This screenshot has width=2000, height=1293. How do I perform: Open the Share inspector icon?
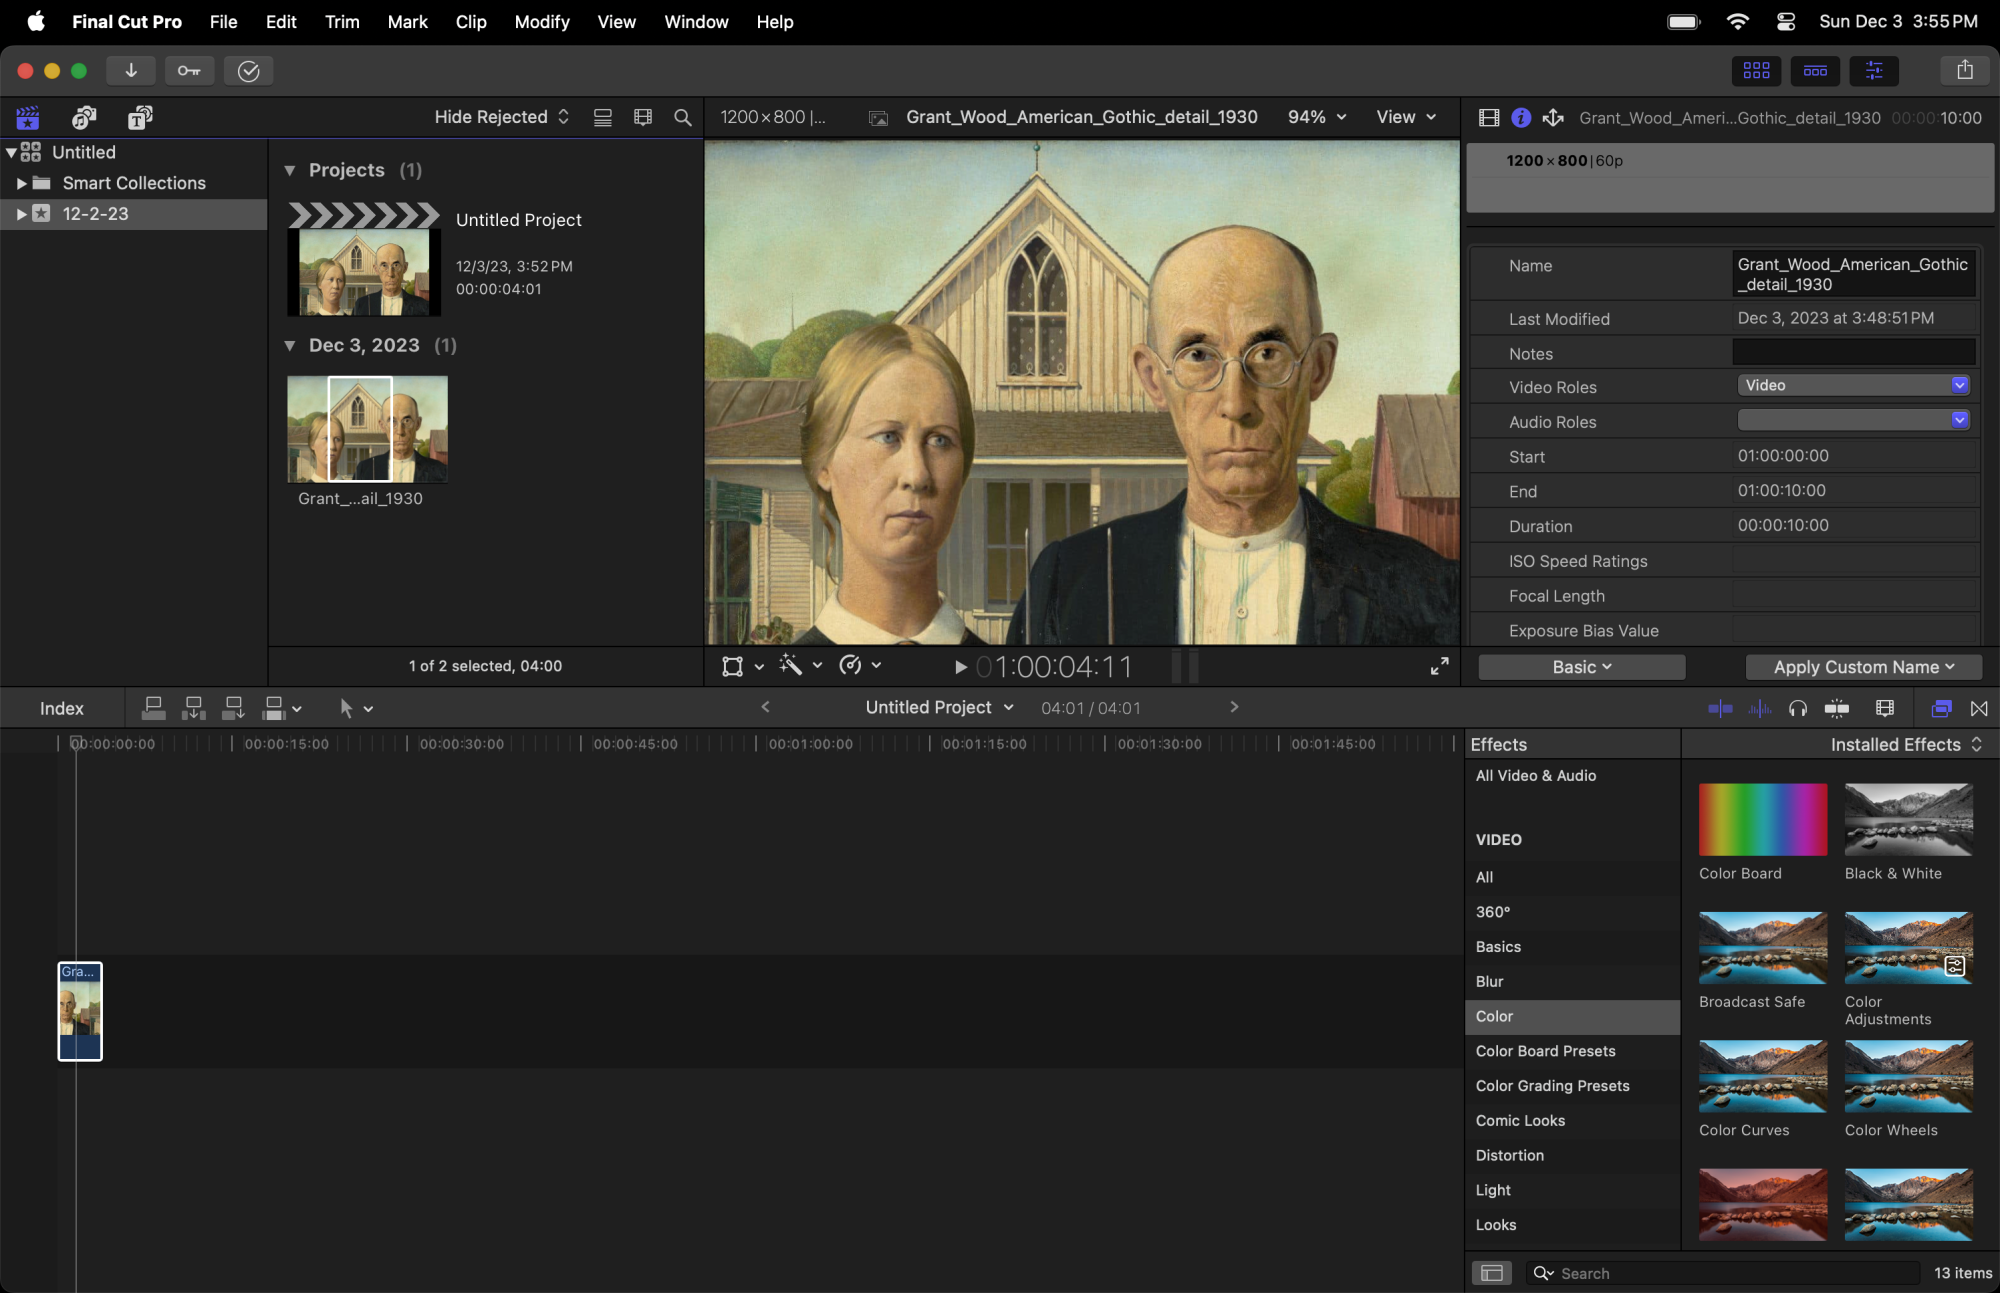(x=1553, y=118)
